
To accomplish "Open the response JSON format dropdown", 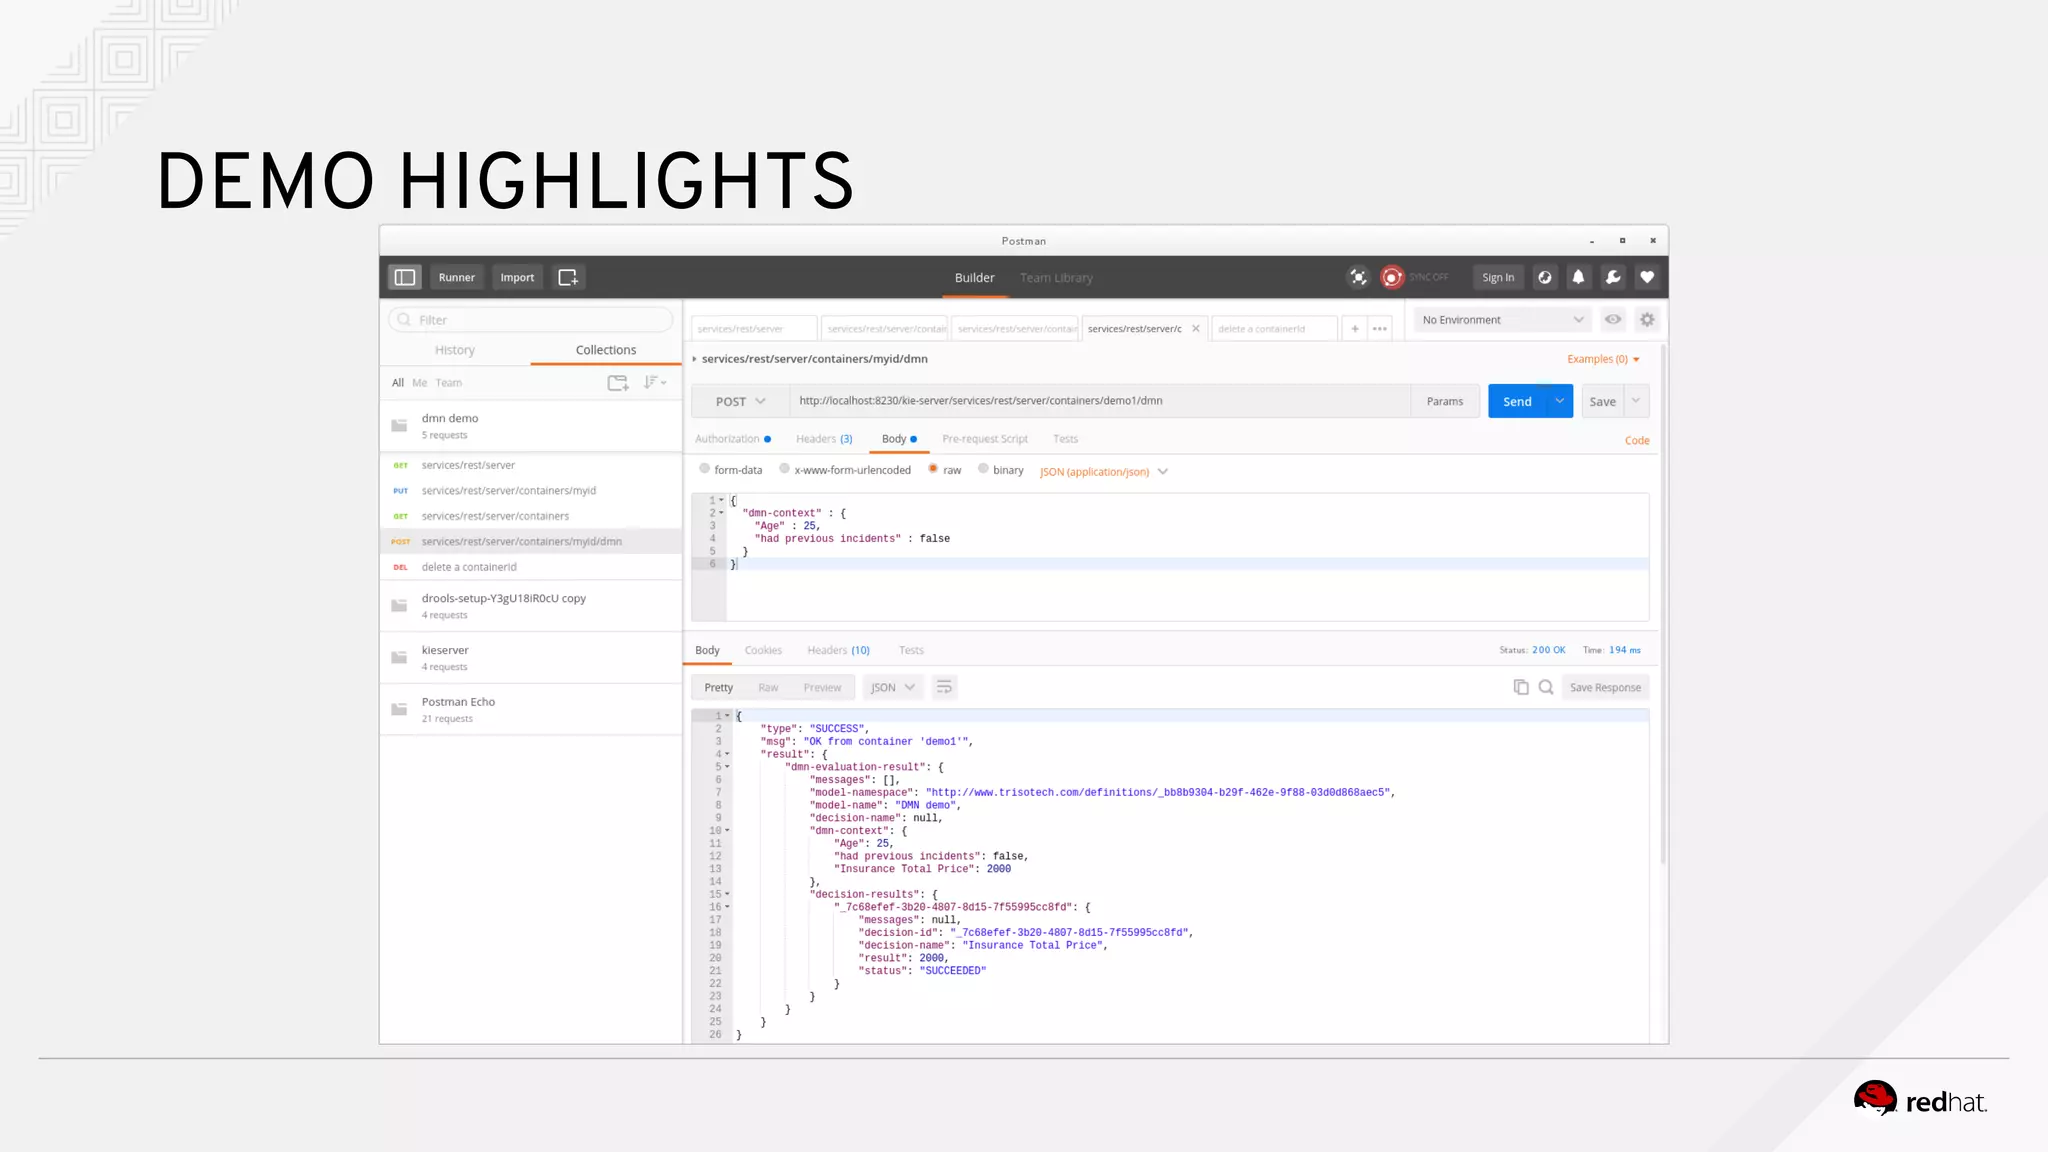I will (892, 688).
